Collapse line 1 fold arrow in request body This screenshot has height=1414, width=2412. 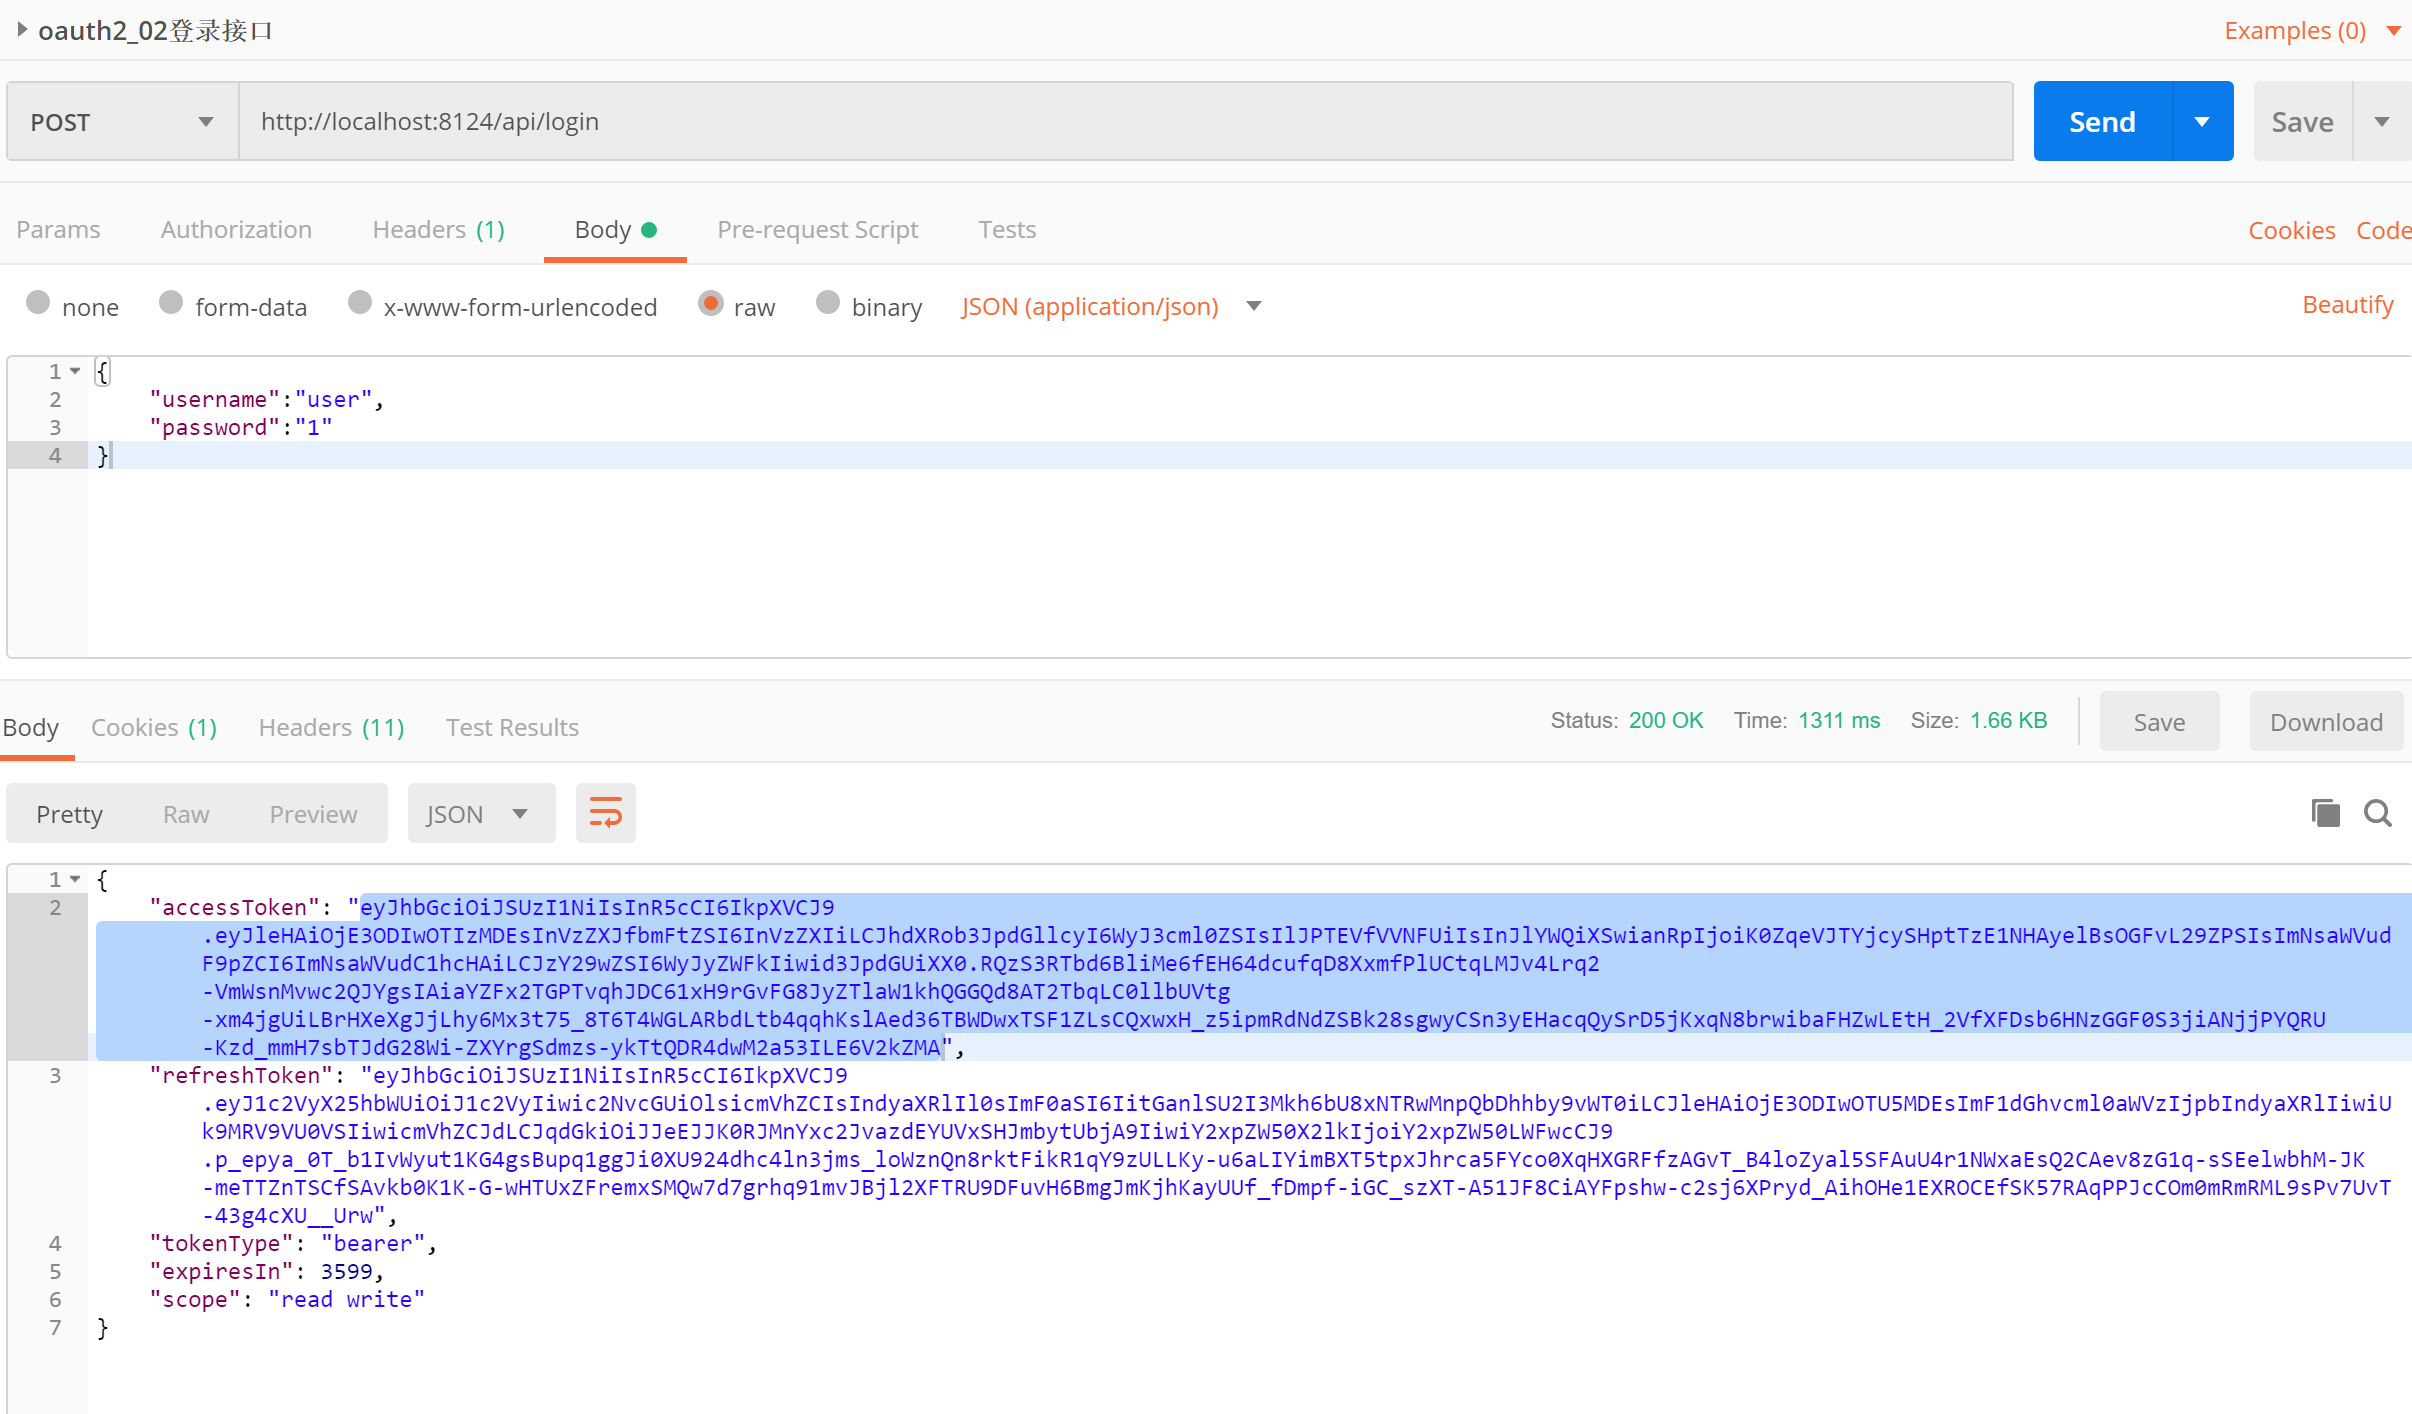(x=75, y=371)
